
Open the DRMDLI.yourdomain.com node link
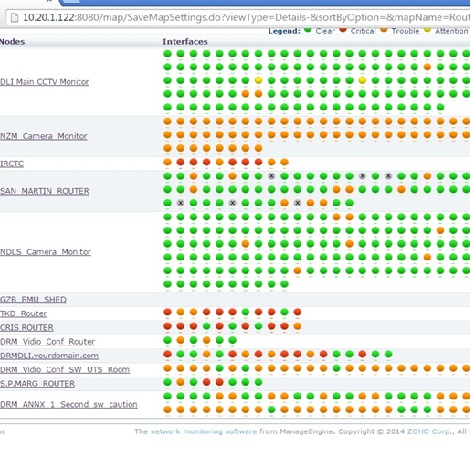point(49,355)
